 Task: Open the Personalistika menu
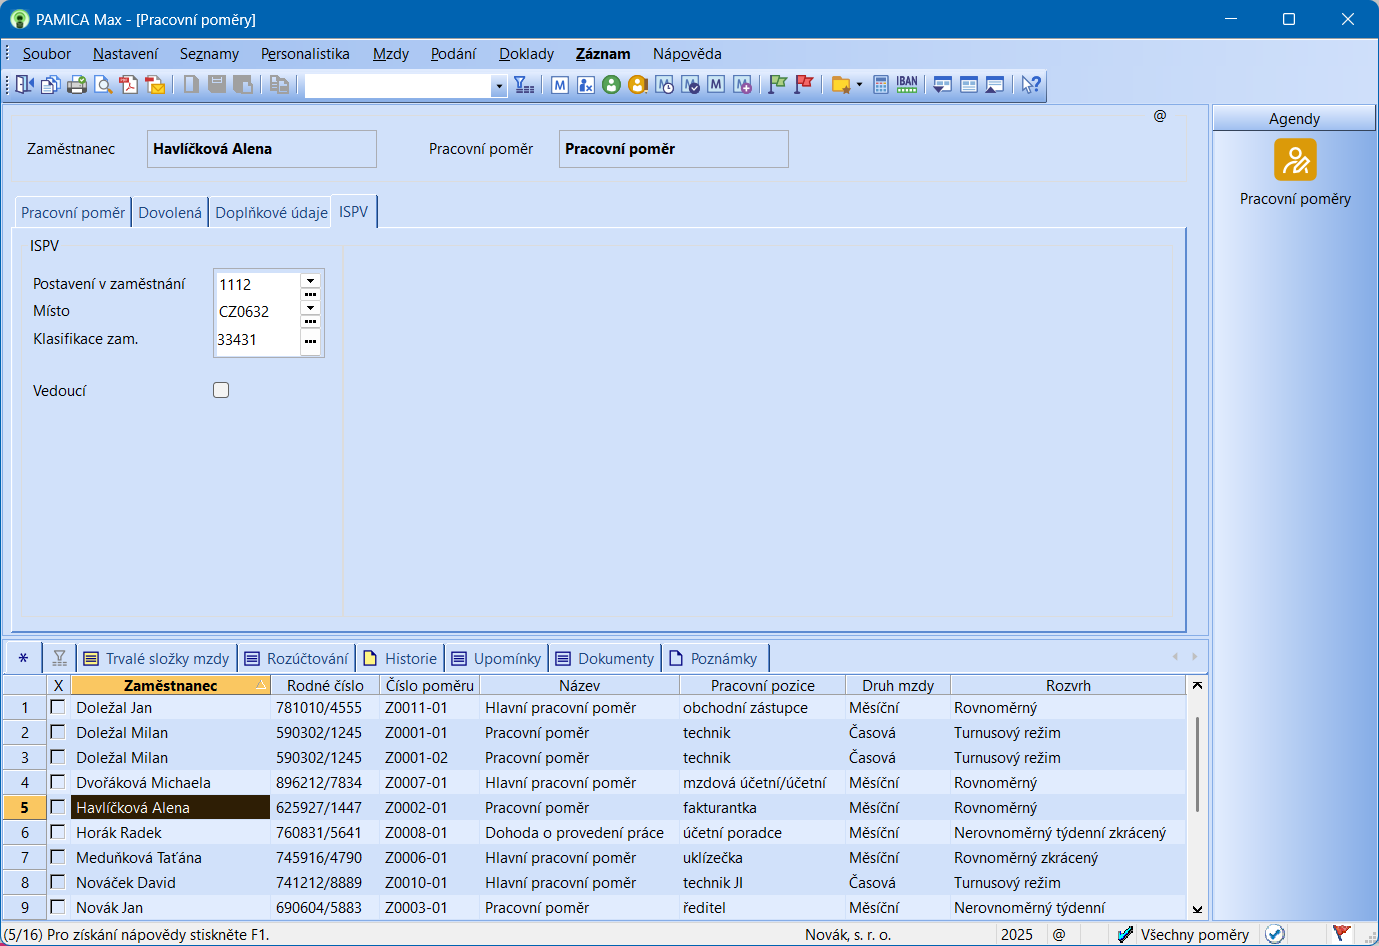305,54
